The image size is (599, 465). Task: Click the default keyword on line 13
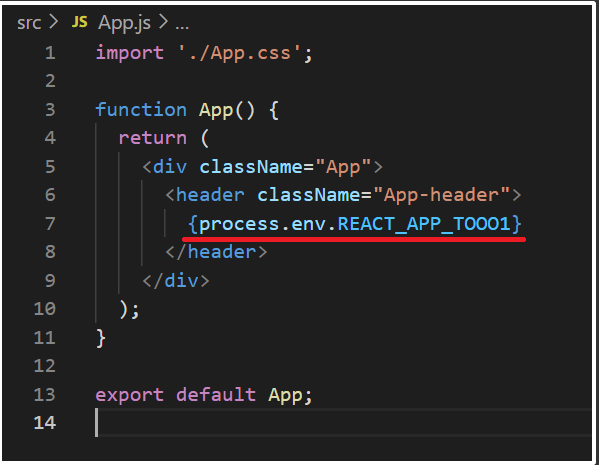click(216, 394)
